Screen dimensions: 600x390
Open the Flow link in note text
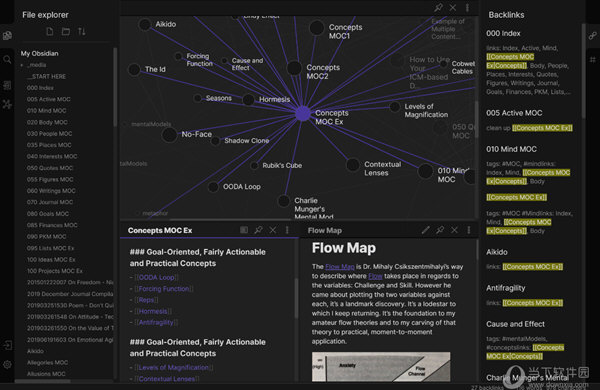click(375, 276)
